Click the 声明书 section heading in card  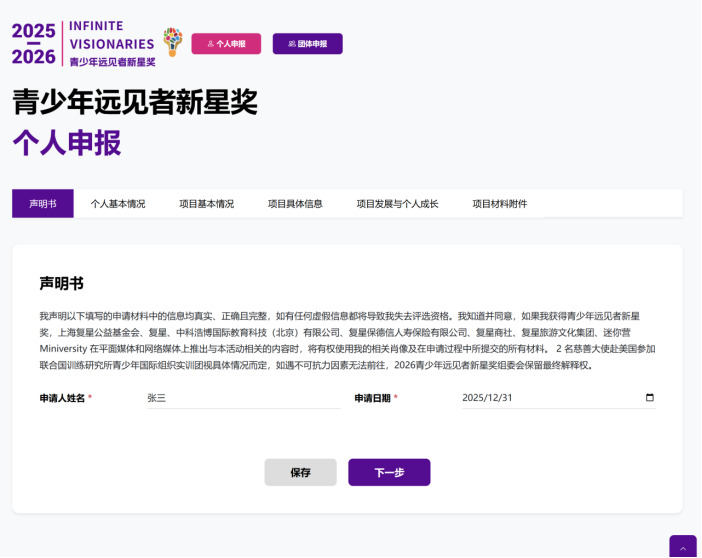[62, 283]
